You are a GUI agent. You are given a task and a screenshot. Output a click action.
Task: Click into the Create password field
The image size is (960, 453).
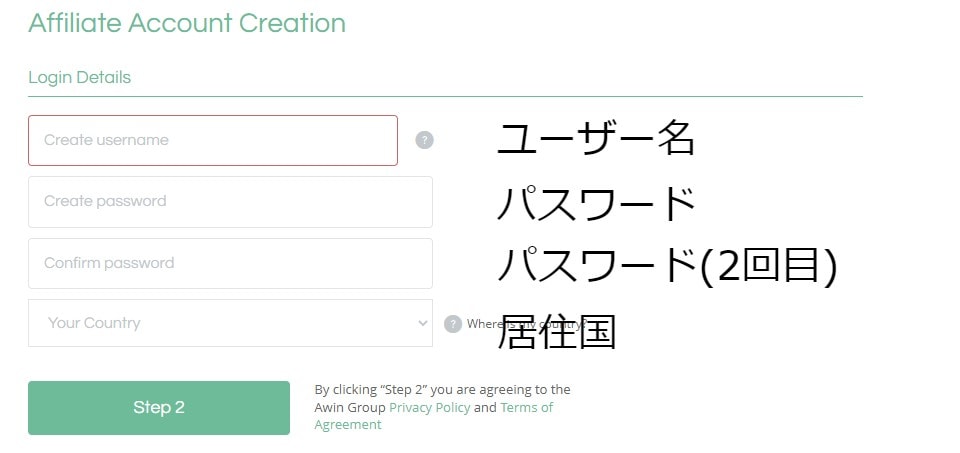[230, 202]
